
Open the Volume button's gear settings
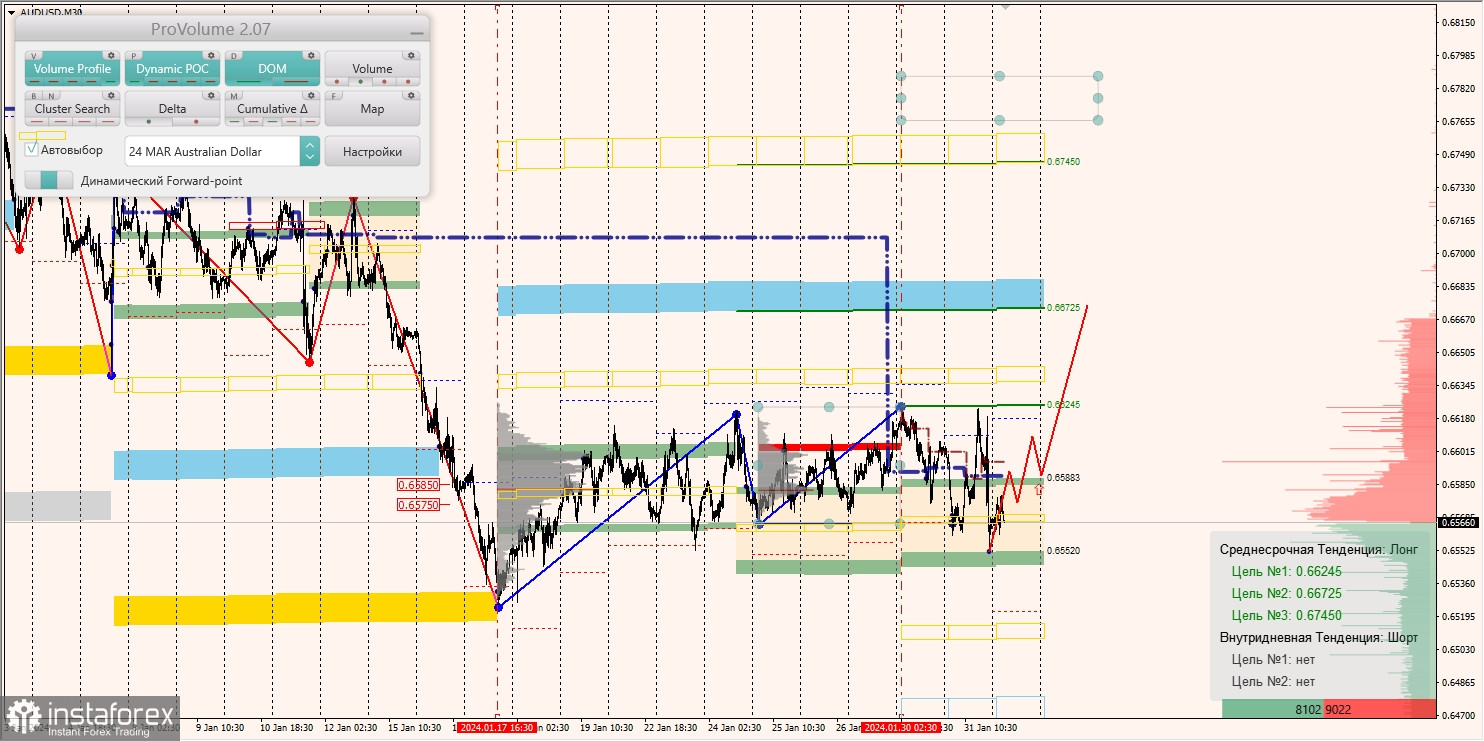tap(411, 55)
